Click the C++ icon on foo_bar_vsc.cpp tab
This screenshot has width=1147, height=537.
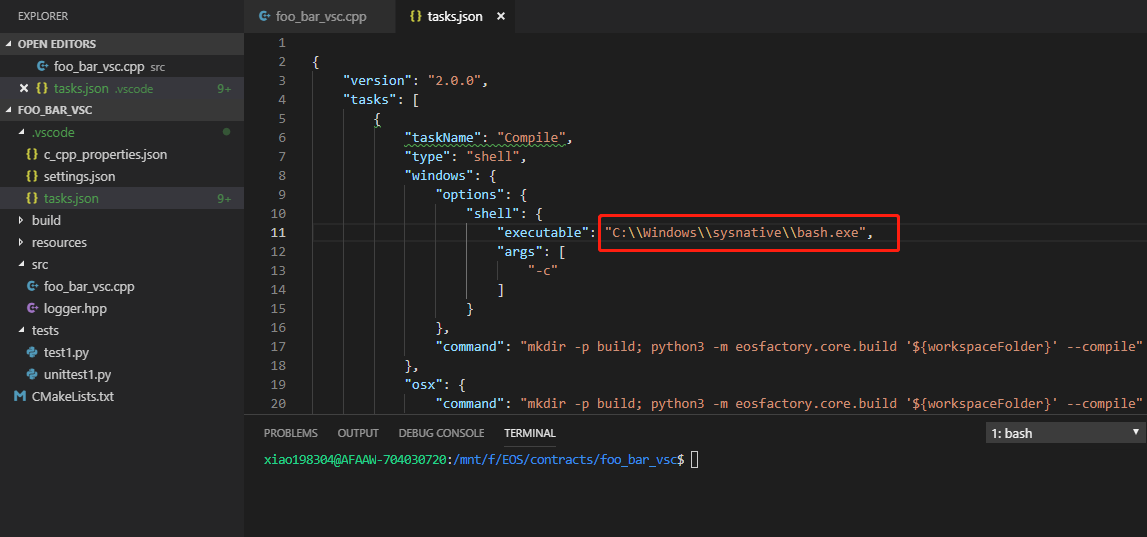click(x=265, y=16)
